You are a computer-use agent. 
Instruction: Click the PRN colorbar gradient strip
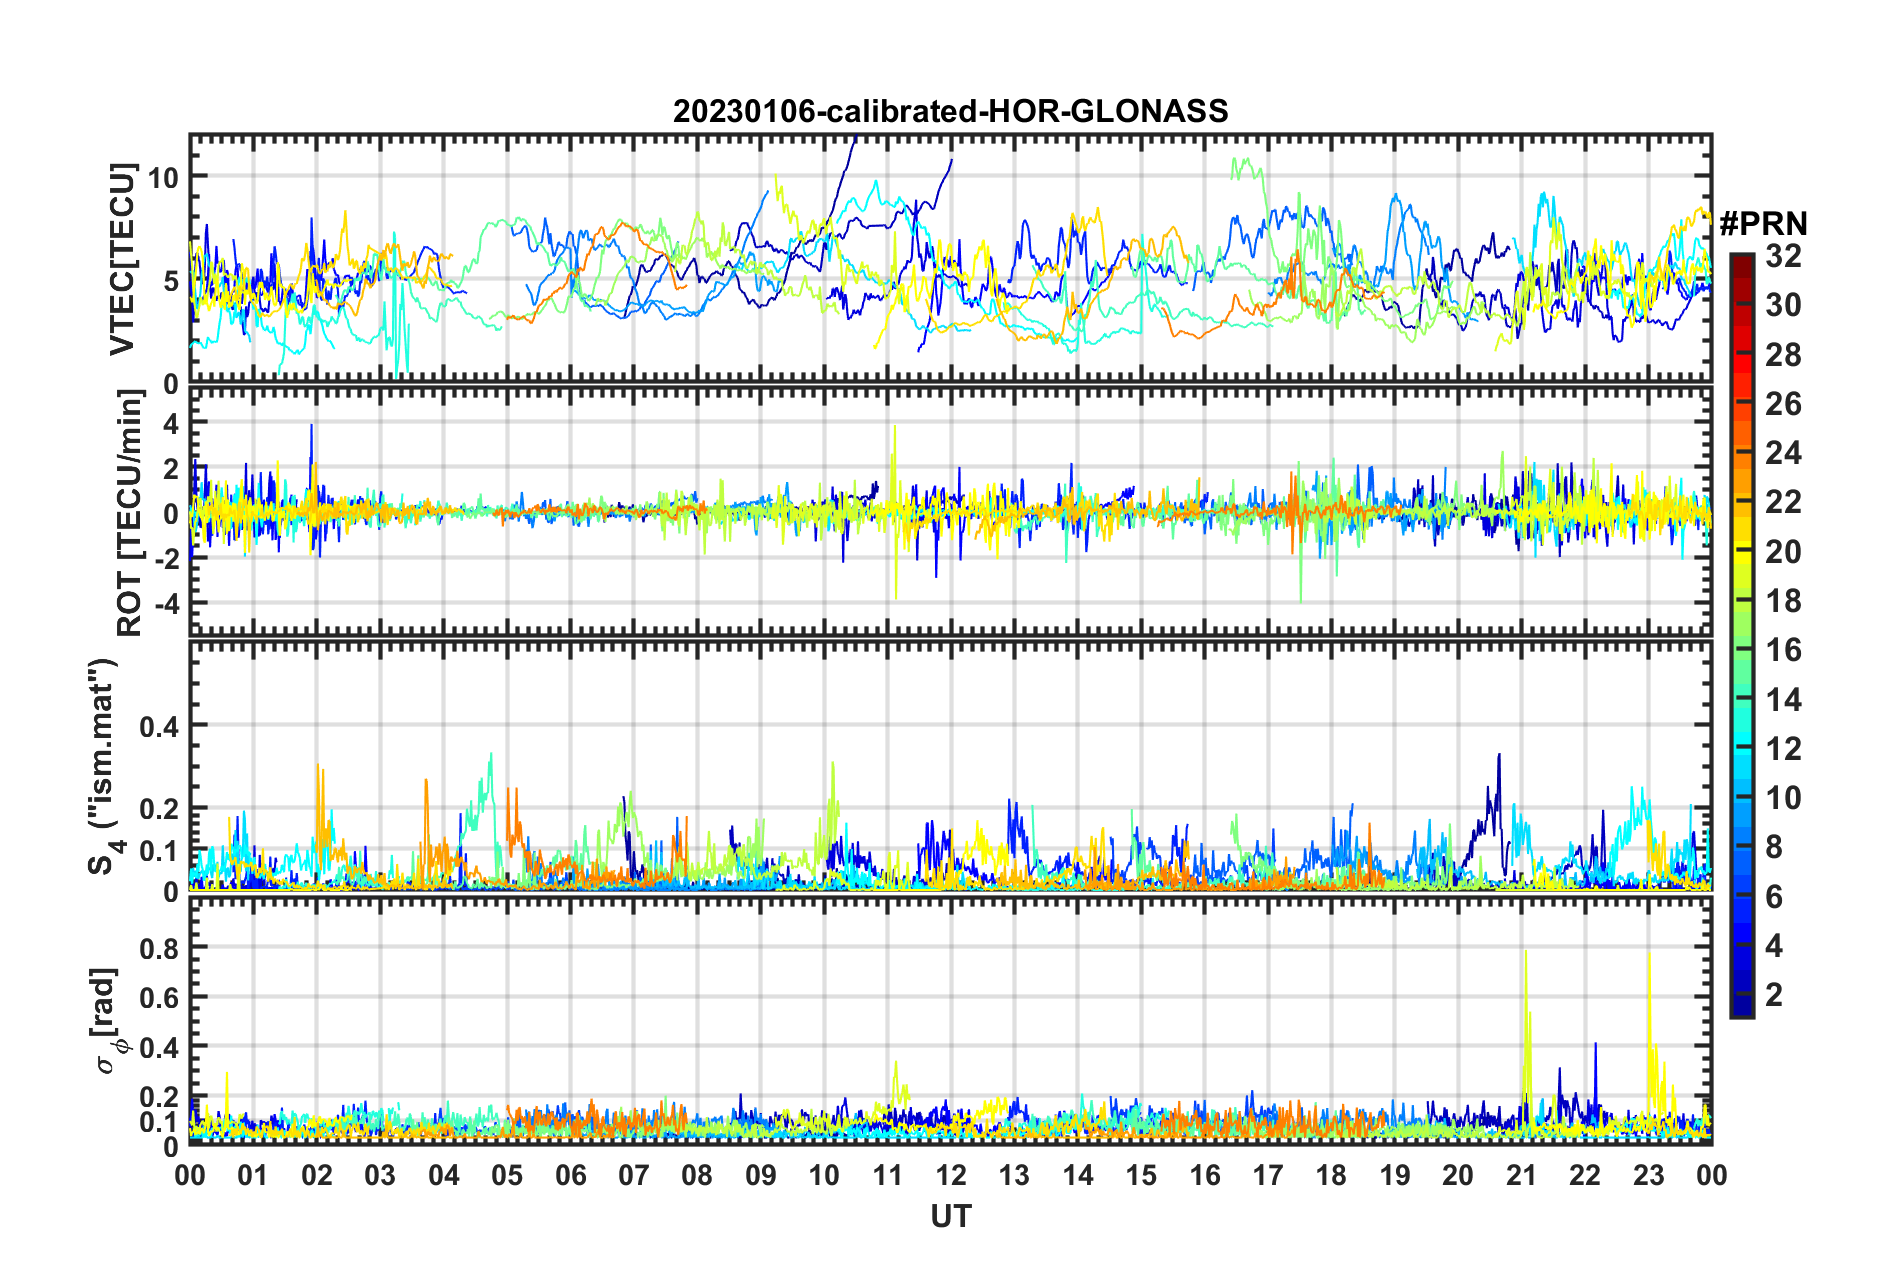coord(1742,635)
